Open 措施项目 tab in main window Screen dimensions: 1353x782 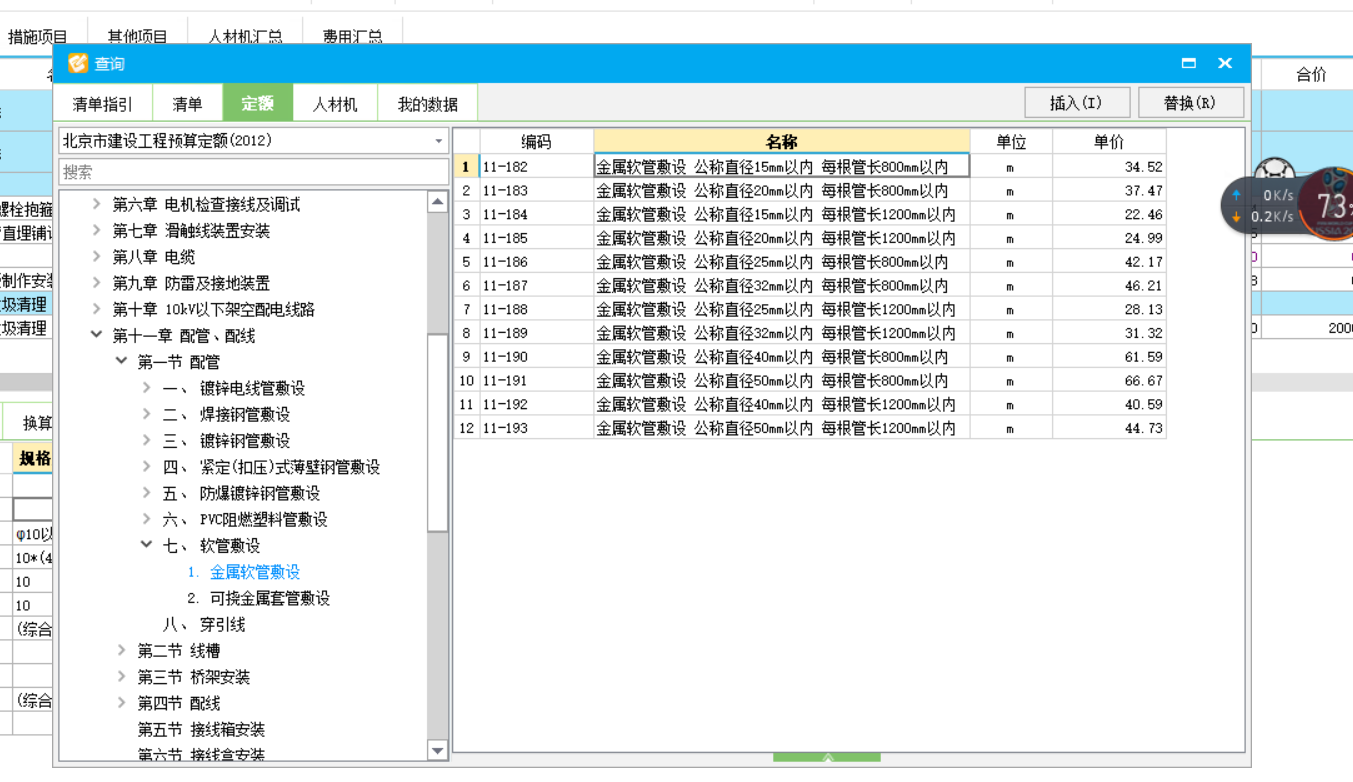tap(38, 37)
